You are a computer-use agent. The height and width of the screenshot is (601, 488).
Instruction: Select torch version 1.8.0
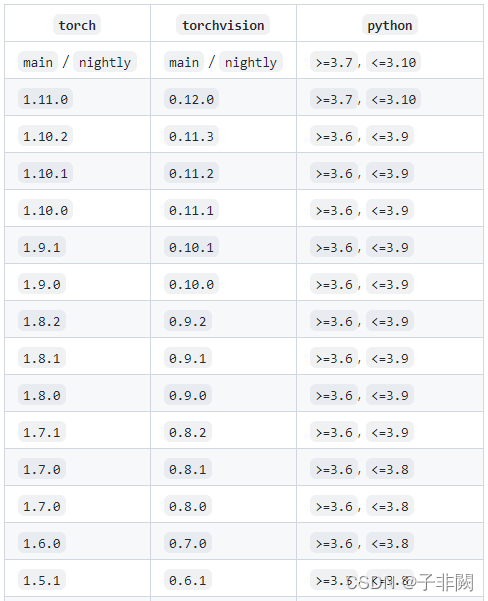(x=42, y=395)
